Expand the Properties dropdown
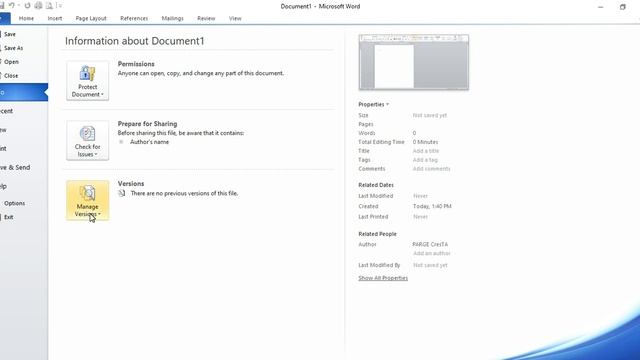This screenshot has width=640, height=360. [x=373, y=104]
